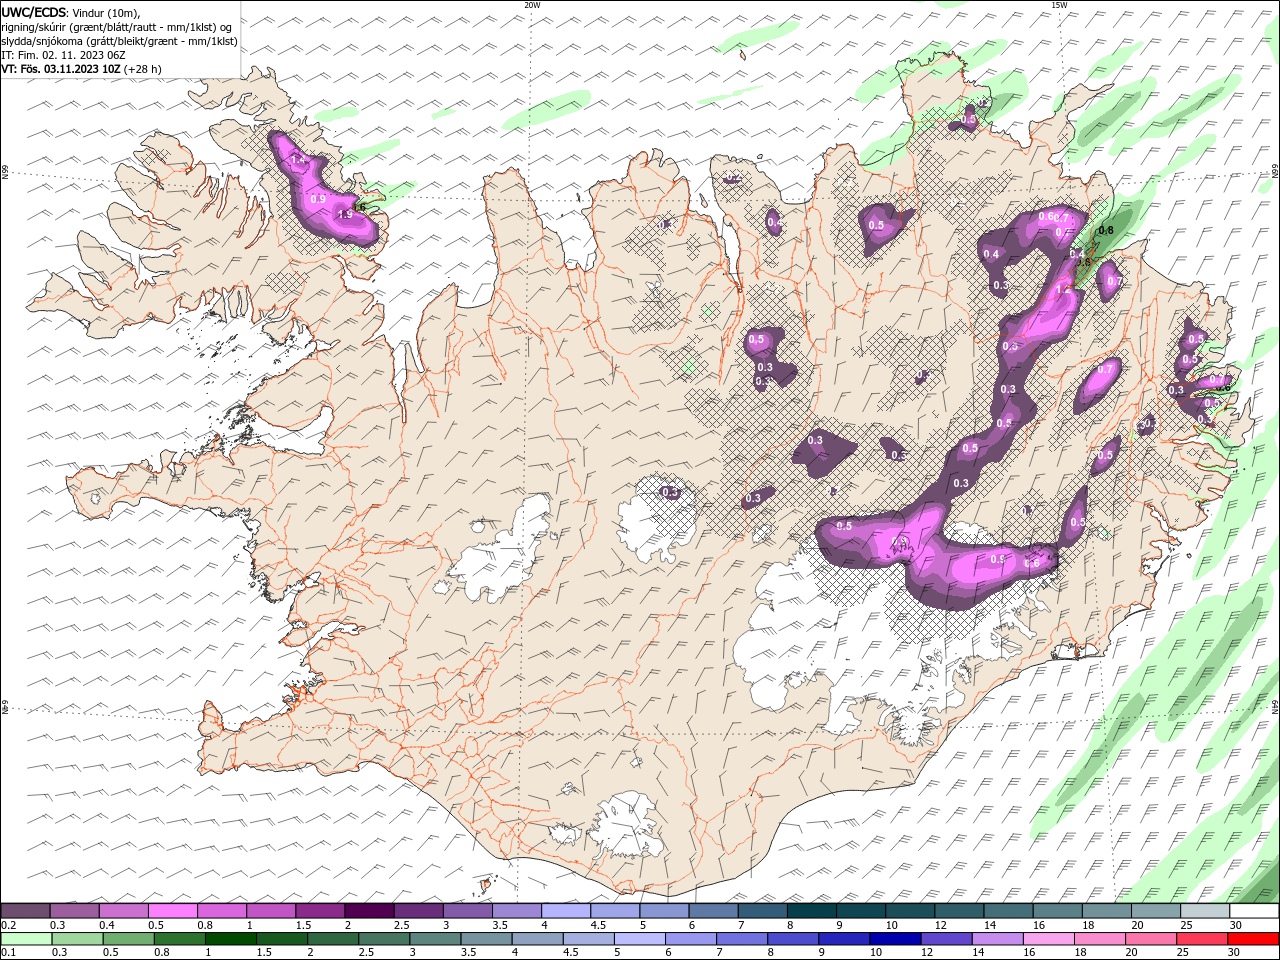Pick the darkest purple swatch starting at 2, upper row
Viewport: 1280px width, 960px height.
(369, 911)
